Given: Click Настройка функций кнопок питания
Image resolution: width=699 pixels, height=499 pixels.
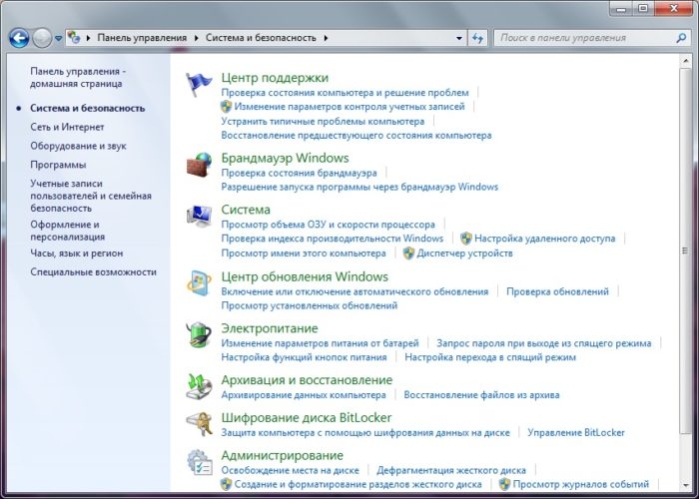Looking at the screenshot, I should (304, 357).
